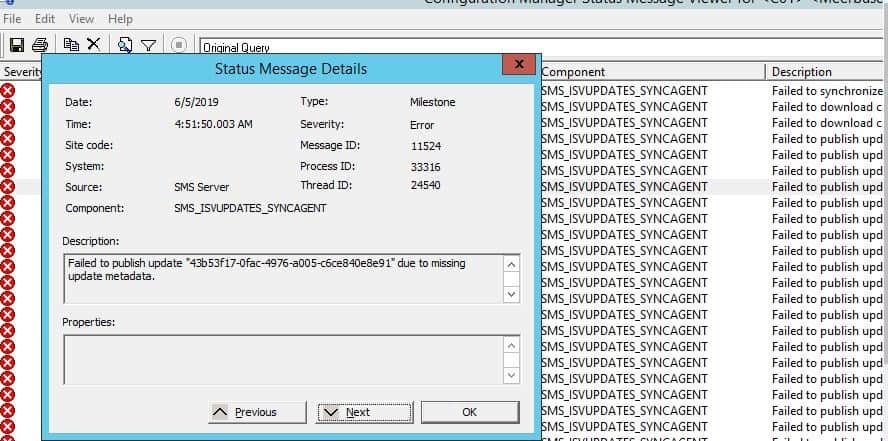Close the Status Message Details dialog
Screen dimensions: 888x441
[518, 65]
